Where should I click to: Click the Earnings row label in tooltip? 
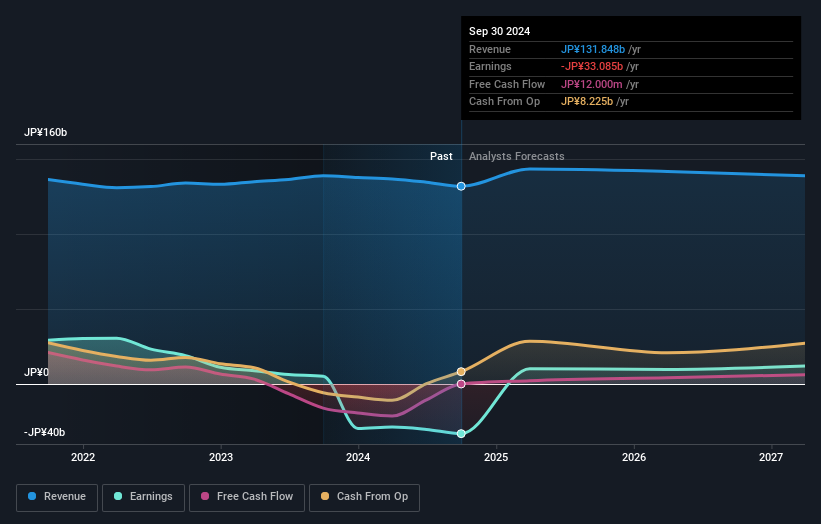pyautogui.click(x=490, y=66)
